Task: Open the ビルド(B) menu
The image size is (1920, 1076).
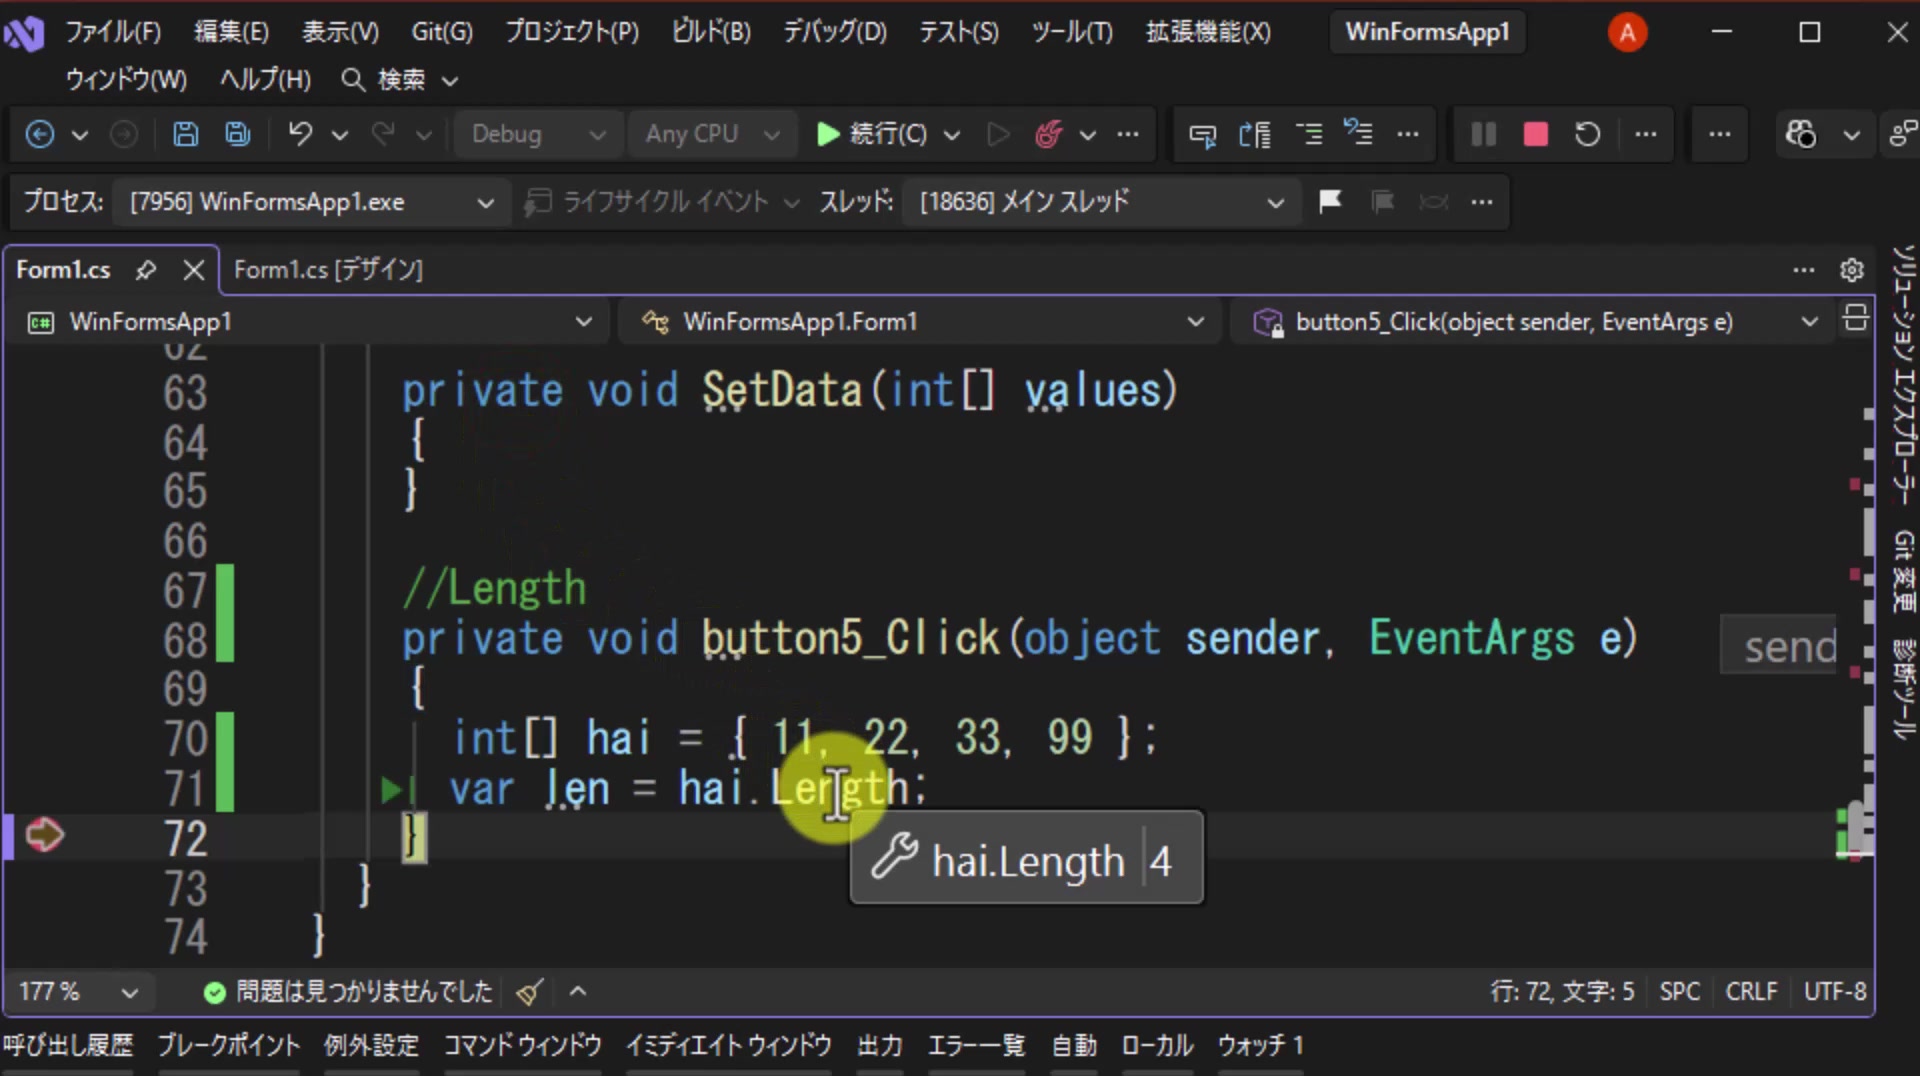Action: click(711, 32)
